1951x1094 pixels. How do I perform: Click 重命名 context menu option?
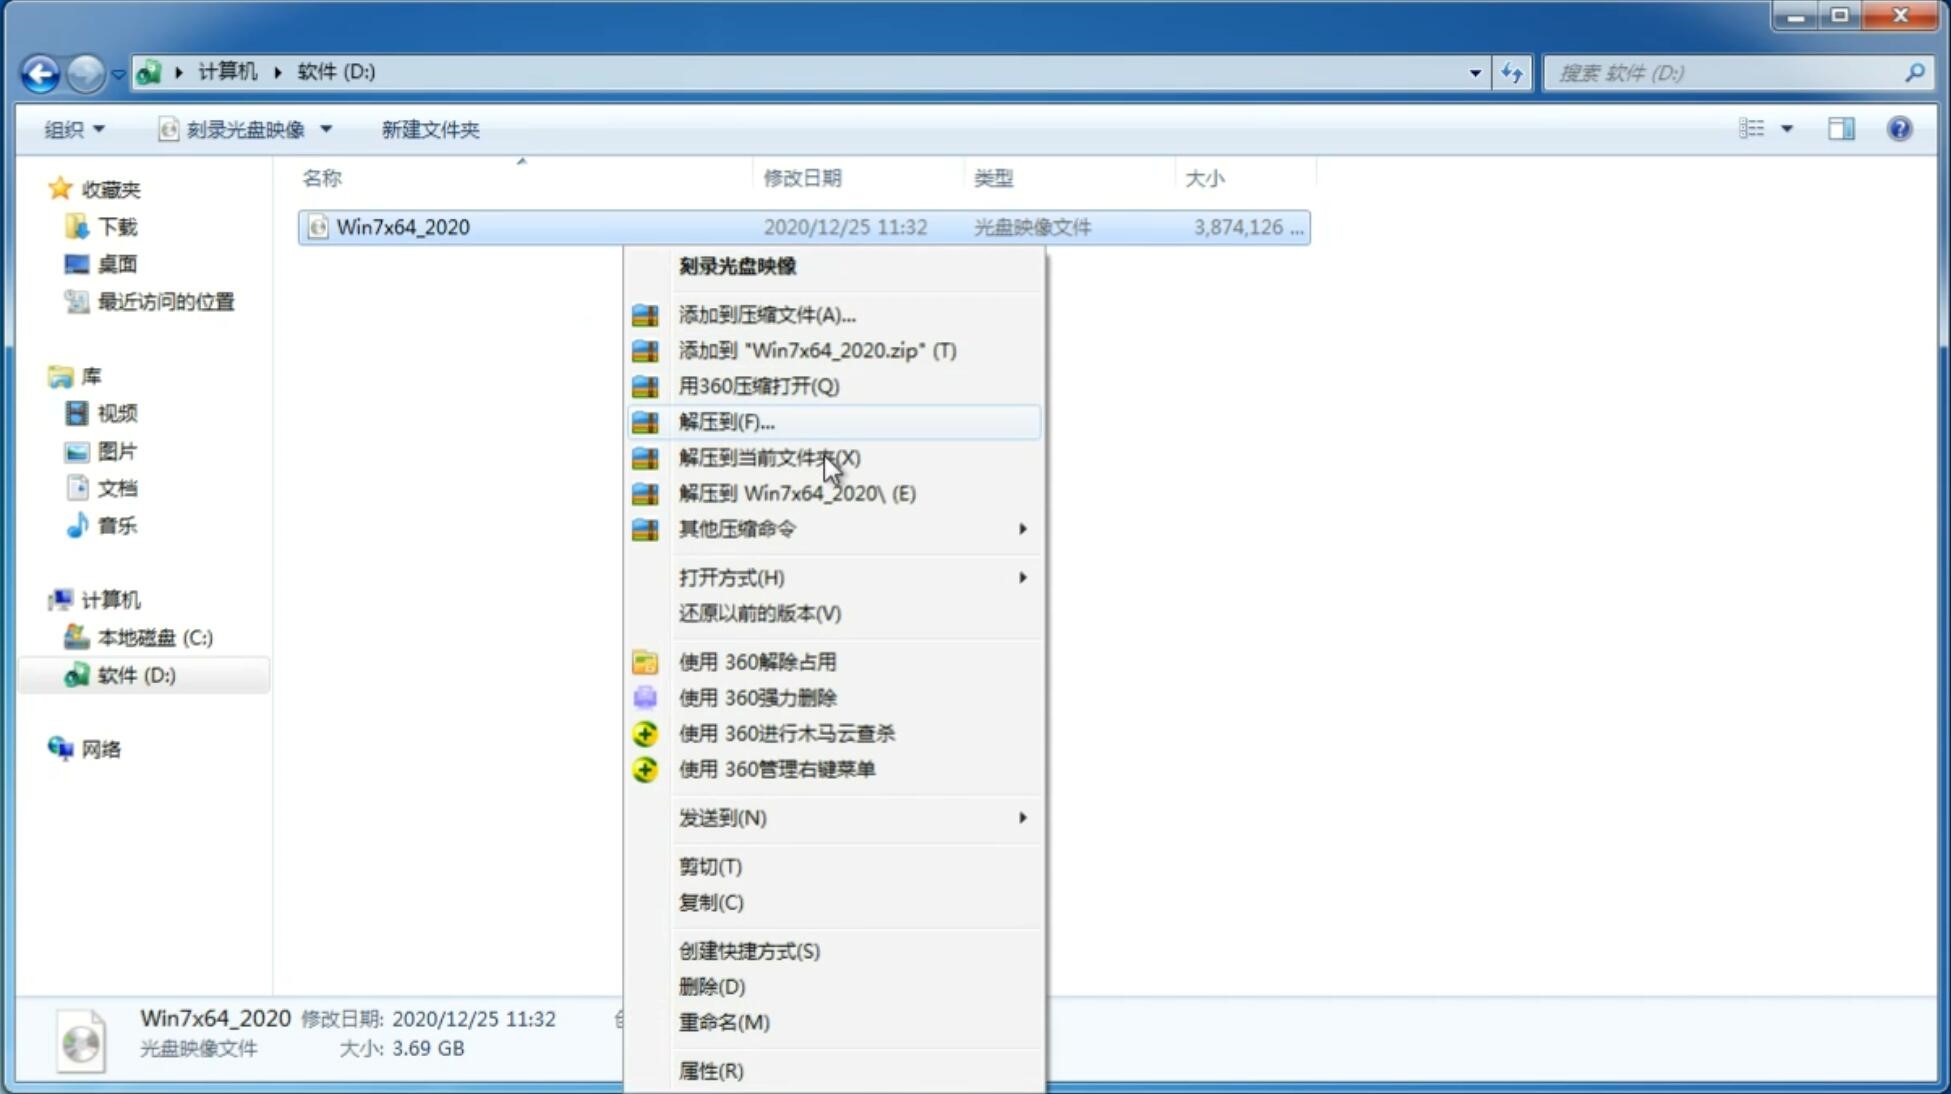point(724,1022)
